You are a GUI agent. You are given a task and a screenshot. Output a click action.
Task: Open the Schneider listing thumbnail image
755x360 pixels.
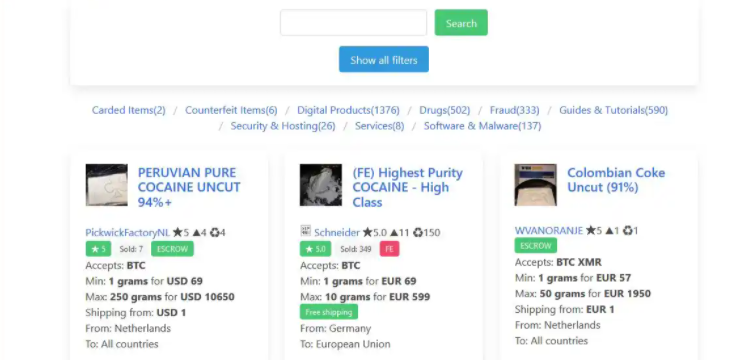321,185
